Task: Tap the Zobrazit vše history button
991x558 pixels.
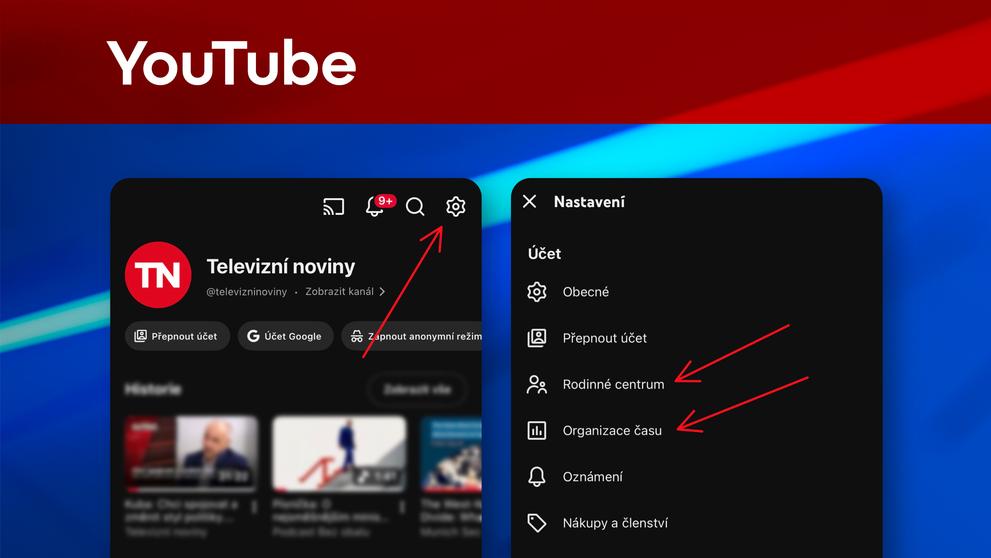Action: point(417,389)
